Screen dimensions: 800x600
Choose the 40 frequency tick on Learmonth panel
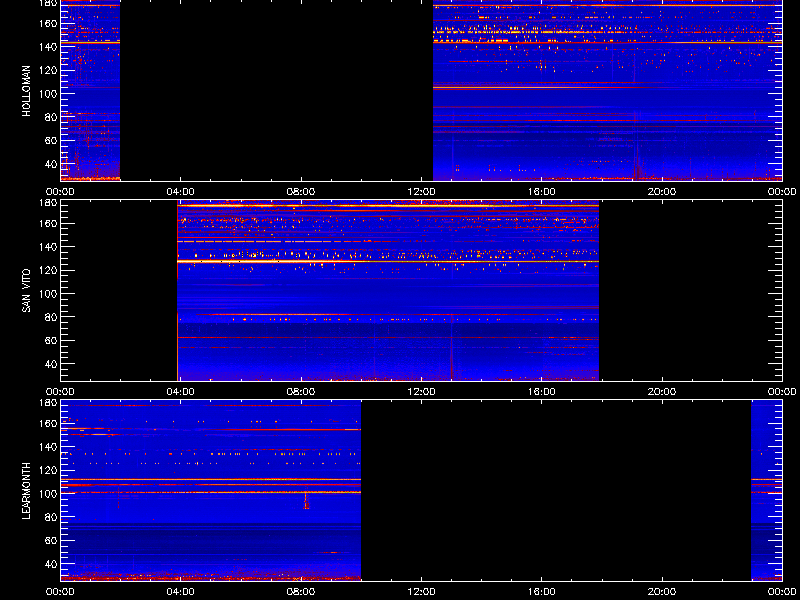point(52,564)
